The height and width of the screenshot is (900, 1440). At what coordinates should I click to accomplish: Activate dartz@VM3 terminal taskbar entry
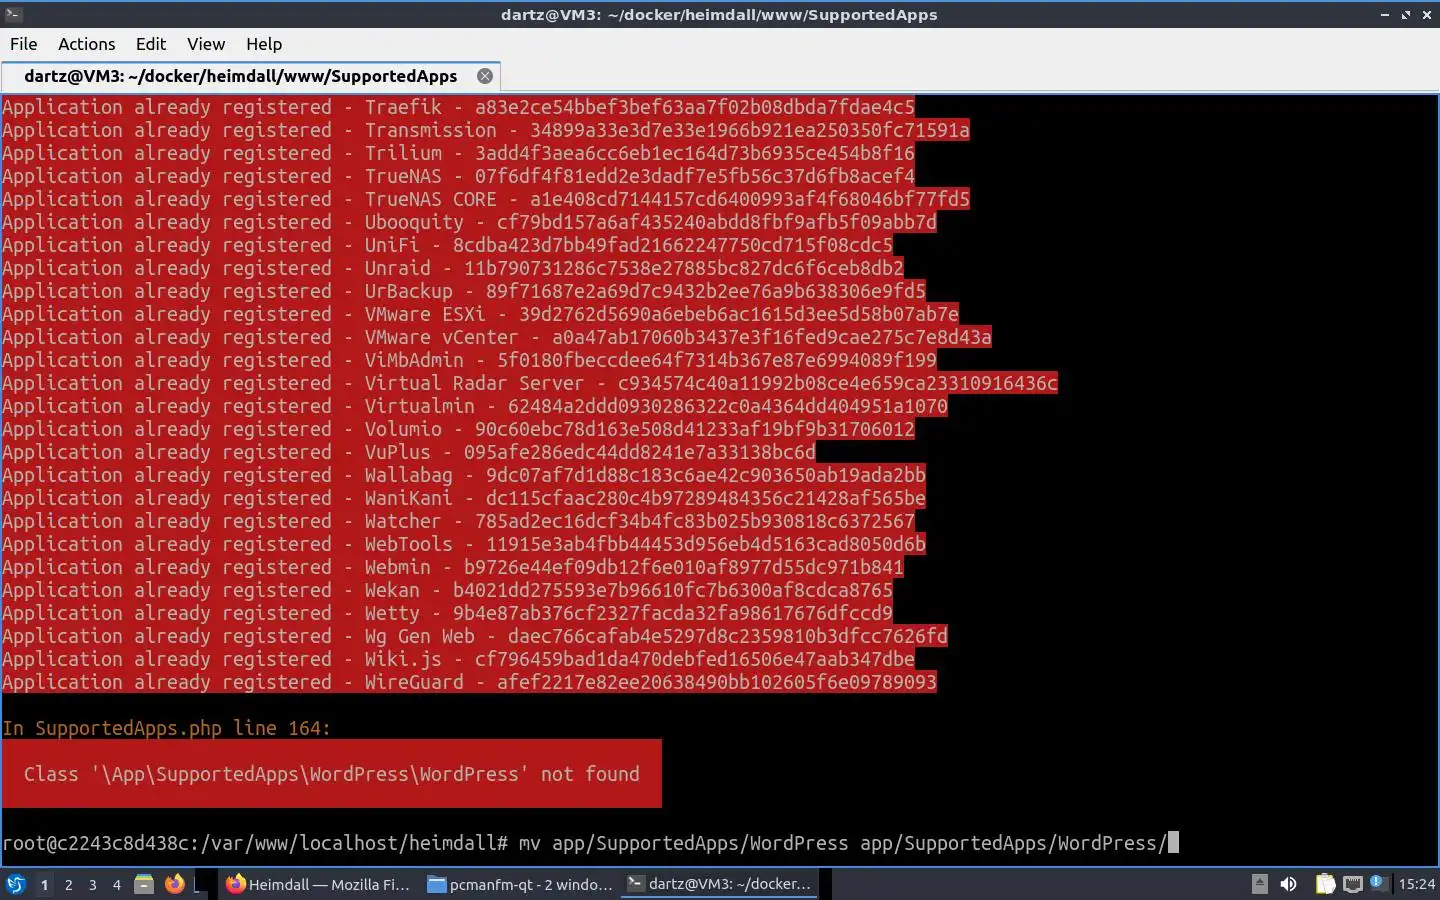tap(720, 884)
